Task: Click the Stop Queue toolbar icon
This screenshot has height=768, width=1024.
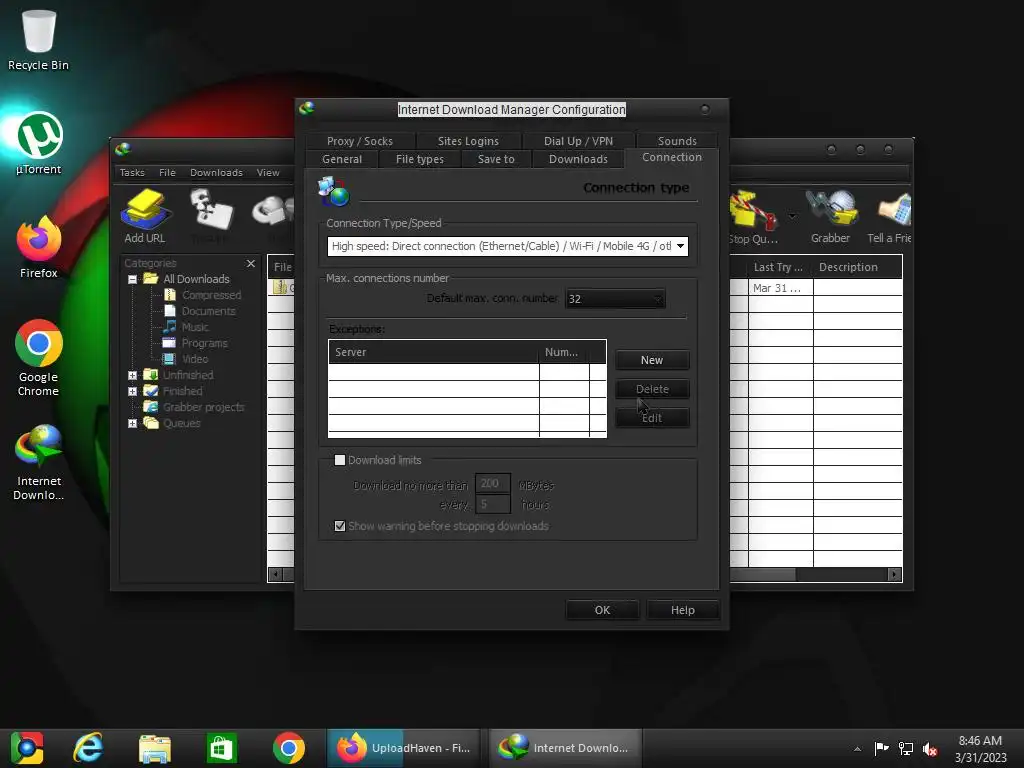Action: [x=754, y=216]
